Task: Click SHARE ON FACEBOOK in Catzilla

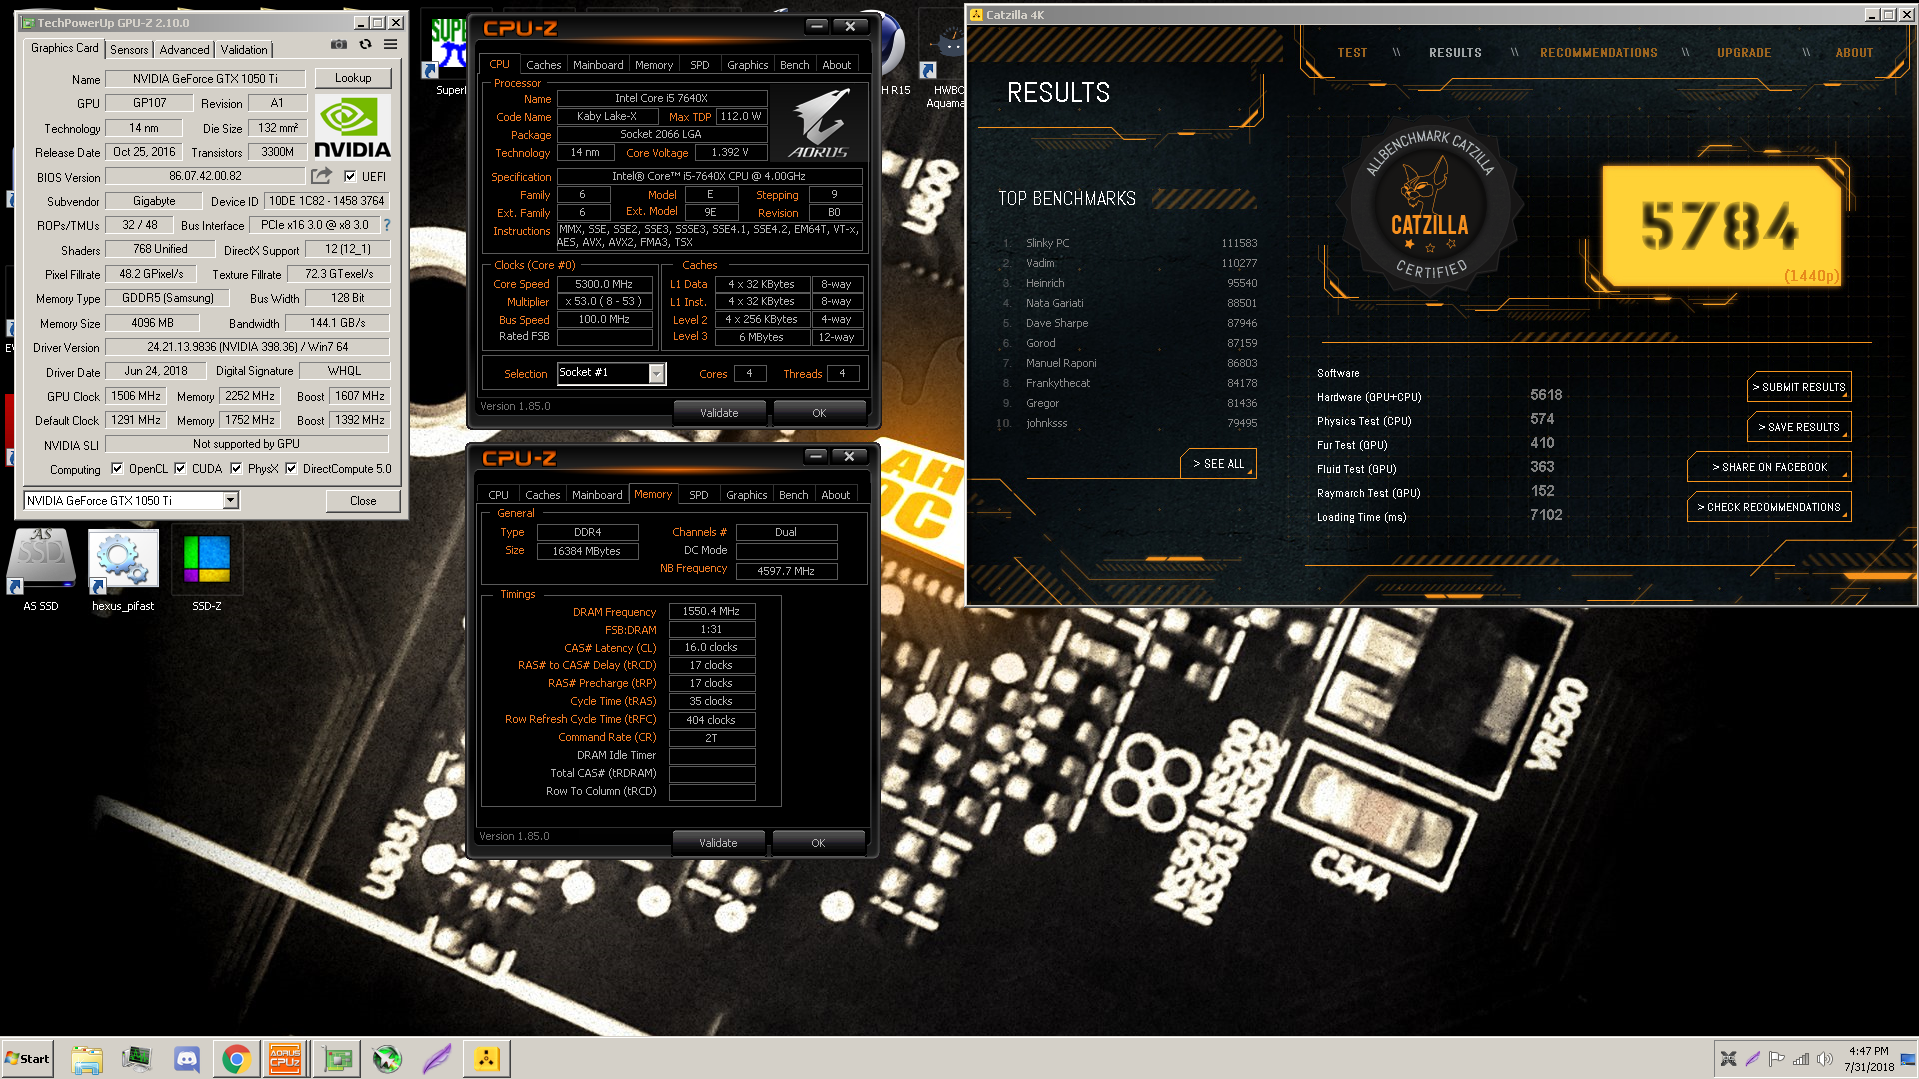Action: click(x=1769, y=467)
